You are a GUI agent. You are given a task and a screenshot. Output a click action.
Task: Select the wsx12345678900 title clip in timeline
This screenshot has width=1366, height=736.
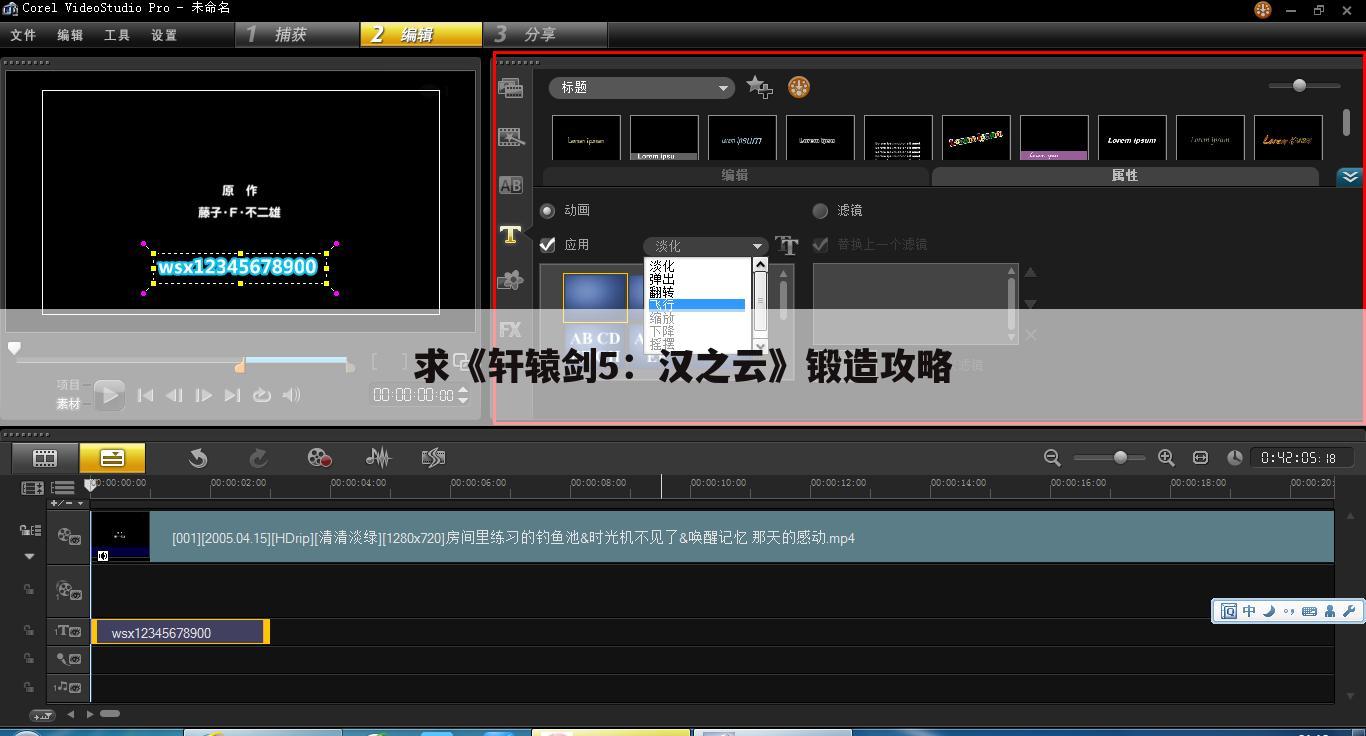point(180,632)
